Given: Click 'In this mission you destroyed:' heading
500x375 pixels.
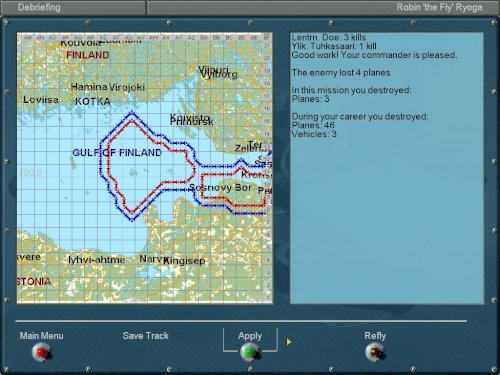Looking at the screenshot, I should click(x=351, y=90).
